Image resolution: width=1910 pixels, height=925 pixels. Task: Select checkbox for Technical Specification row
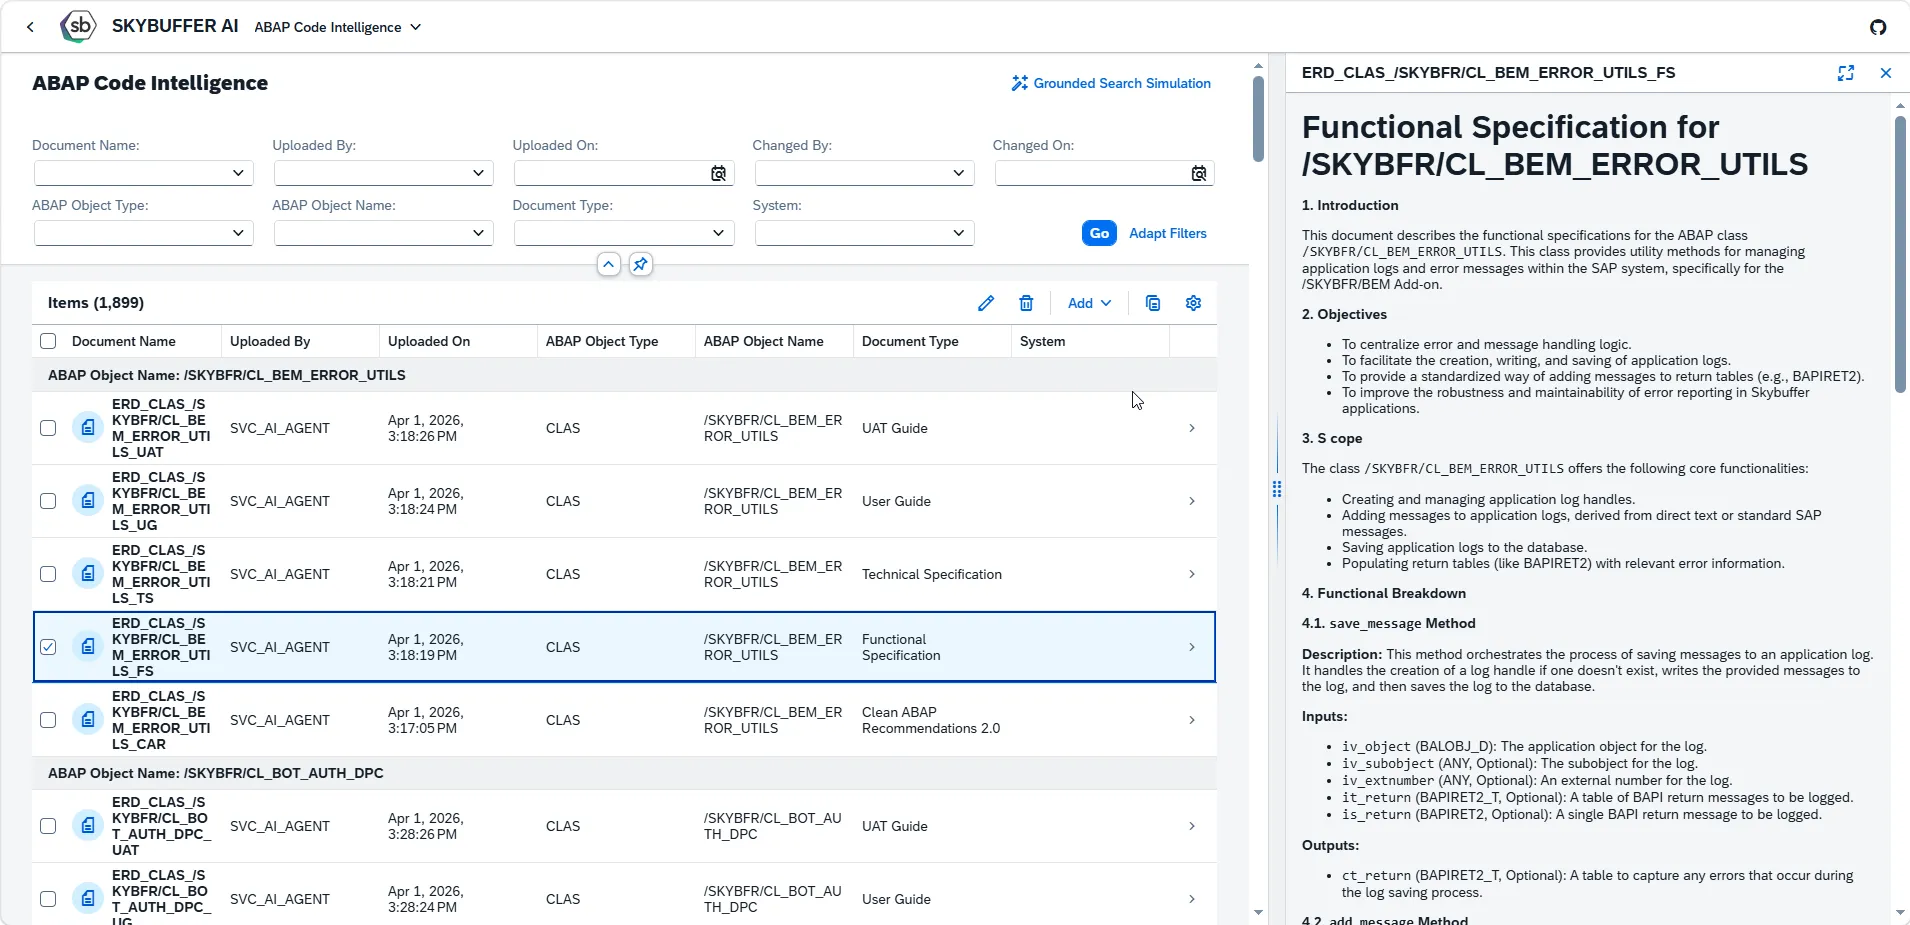(48, 574)
